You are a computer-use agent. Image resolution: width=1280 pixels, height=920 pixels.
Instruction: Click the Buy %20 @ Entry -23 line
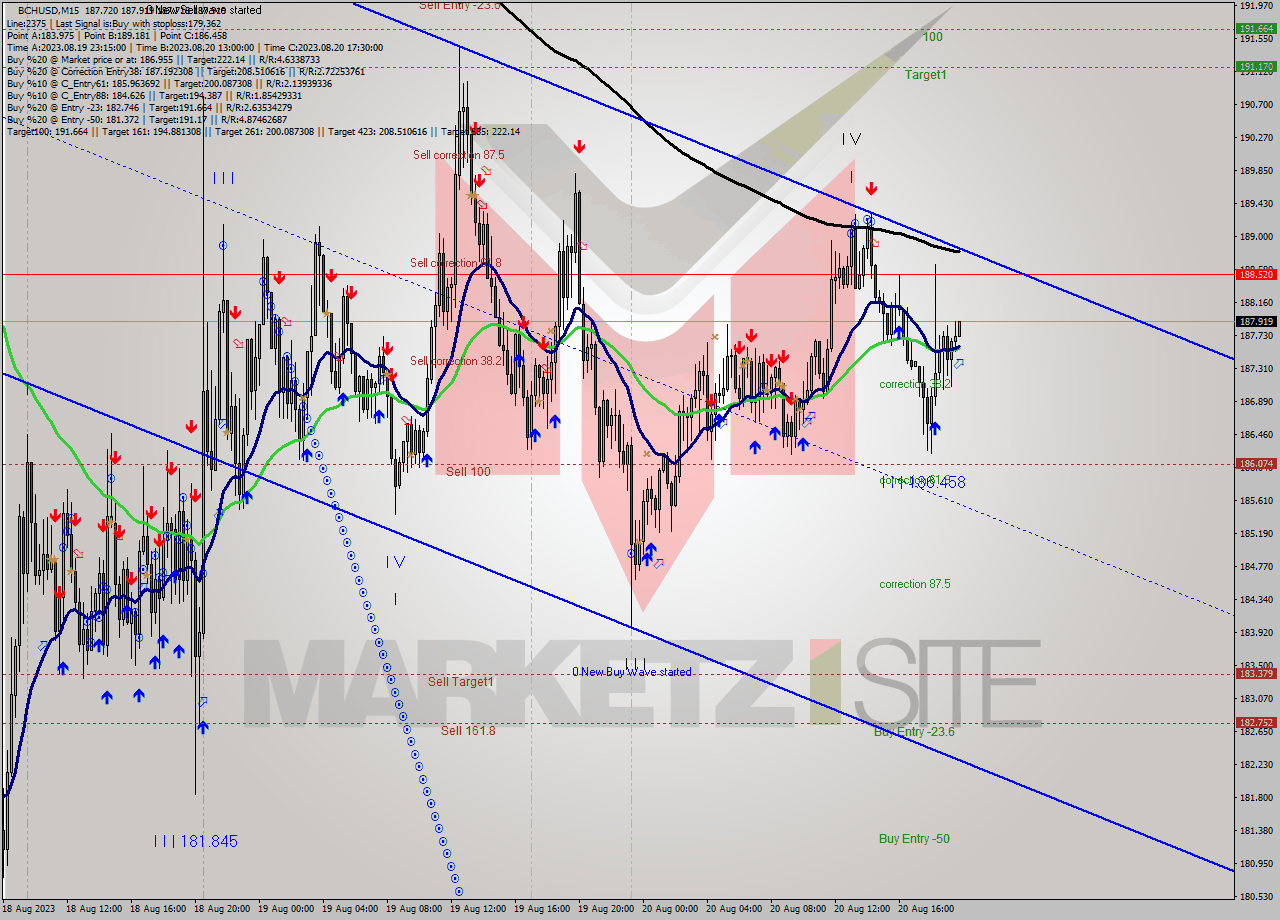point(149,108)
